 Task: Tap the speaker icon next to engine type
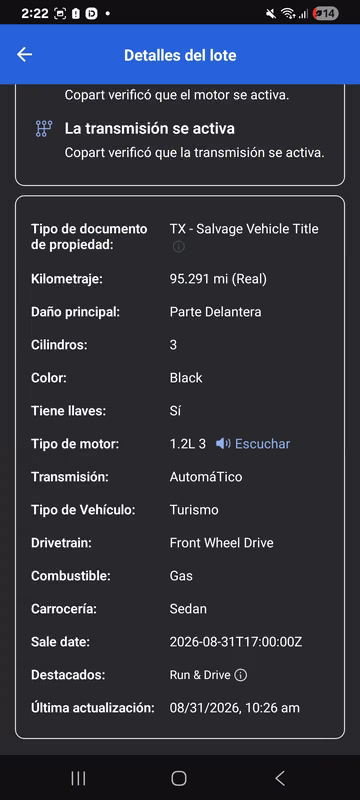[223, 444]
